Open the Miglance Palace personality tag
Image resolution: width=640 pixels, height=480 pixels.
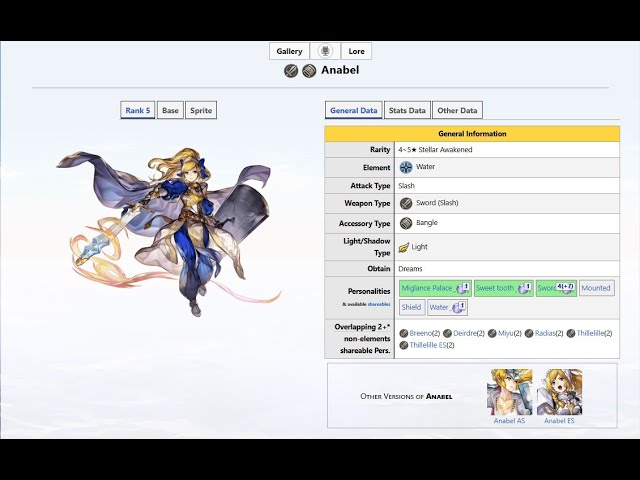[x=436, y=288]
